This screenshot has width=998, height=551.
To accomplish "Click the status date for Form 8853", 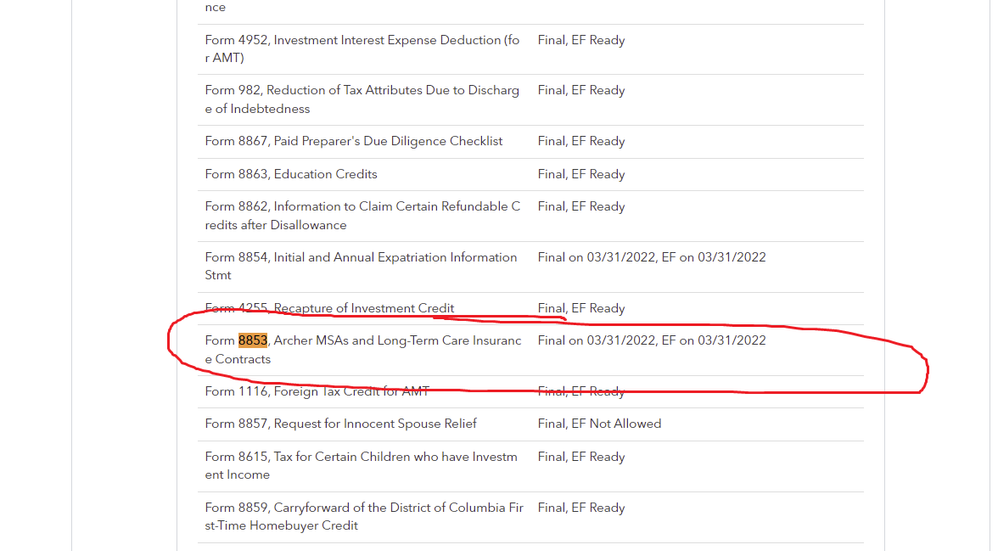I will (x=651, y=340).
